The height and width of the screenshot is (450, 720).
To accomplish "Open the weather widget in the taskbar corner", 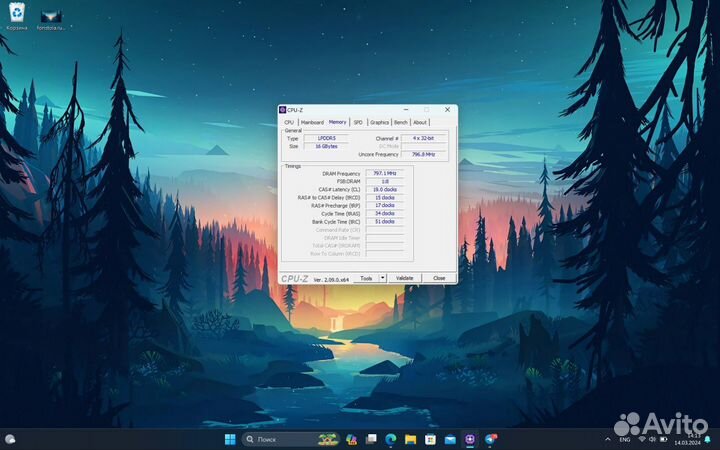I will click(10, 439).
